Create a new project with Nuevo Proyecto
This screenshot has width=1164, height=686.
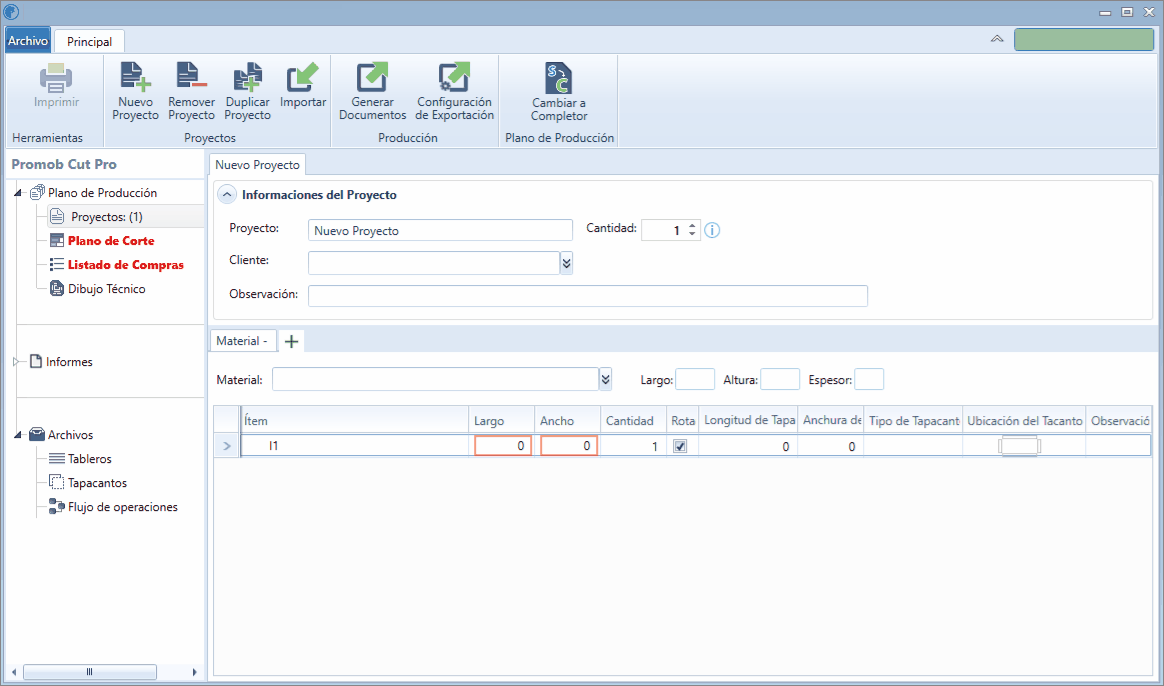pyautogui.click(x=135, y=91)
